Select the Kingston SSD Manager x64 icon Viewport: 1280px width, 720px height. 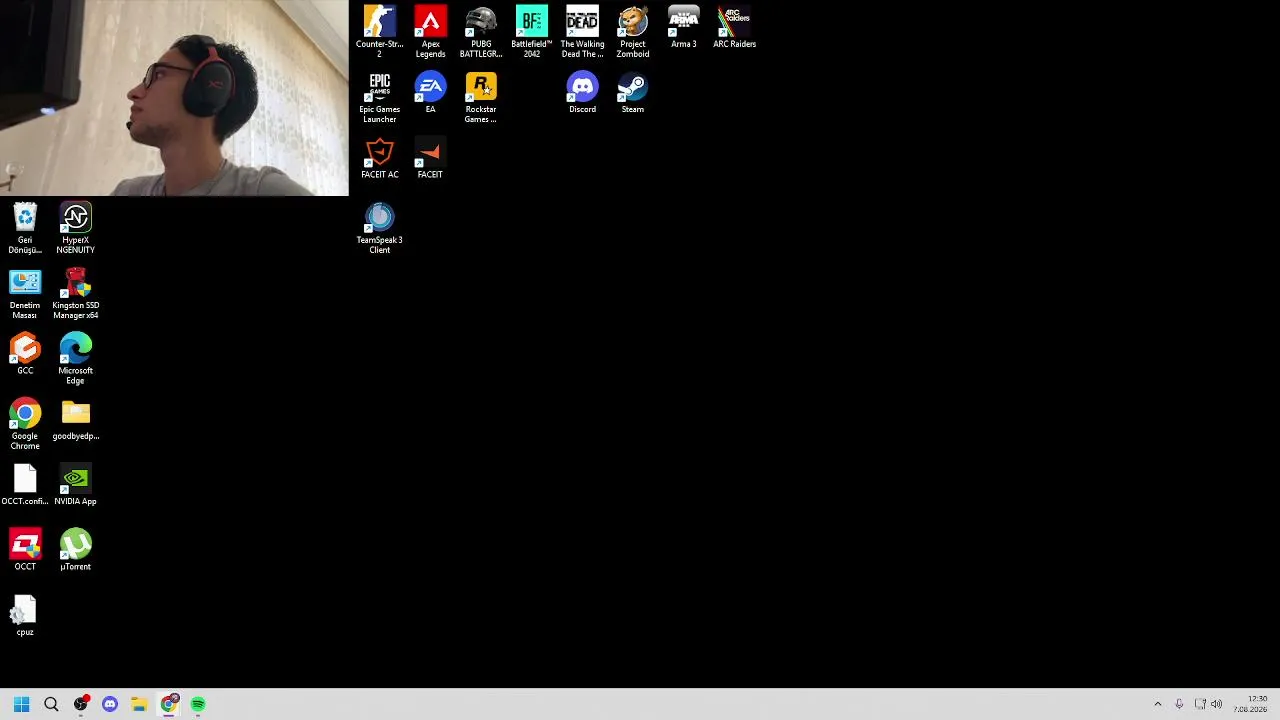[76, 294]
